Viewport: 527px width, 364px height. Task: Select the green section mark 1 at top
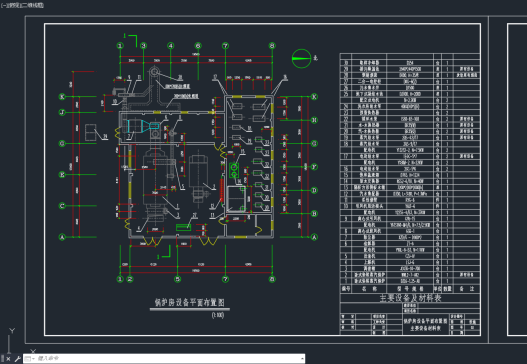(130, 40)
